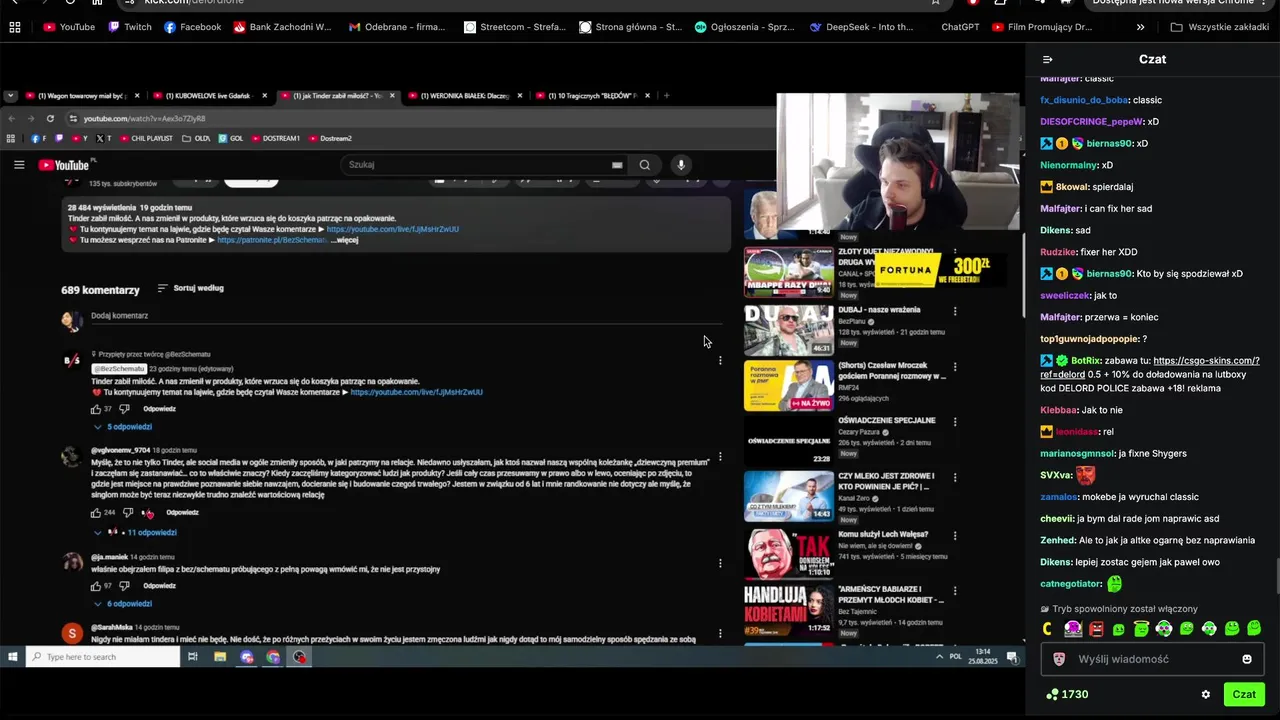Open YouTube bookmark in outer browser bar
1280x720 pixels.
click(69, 27)
